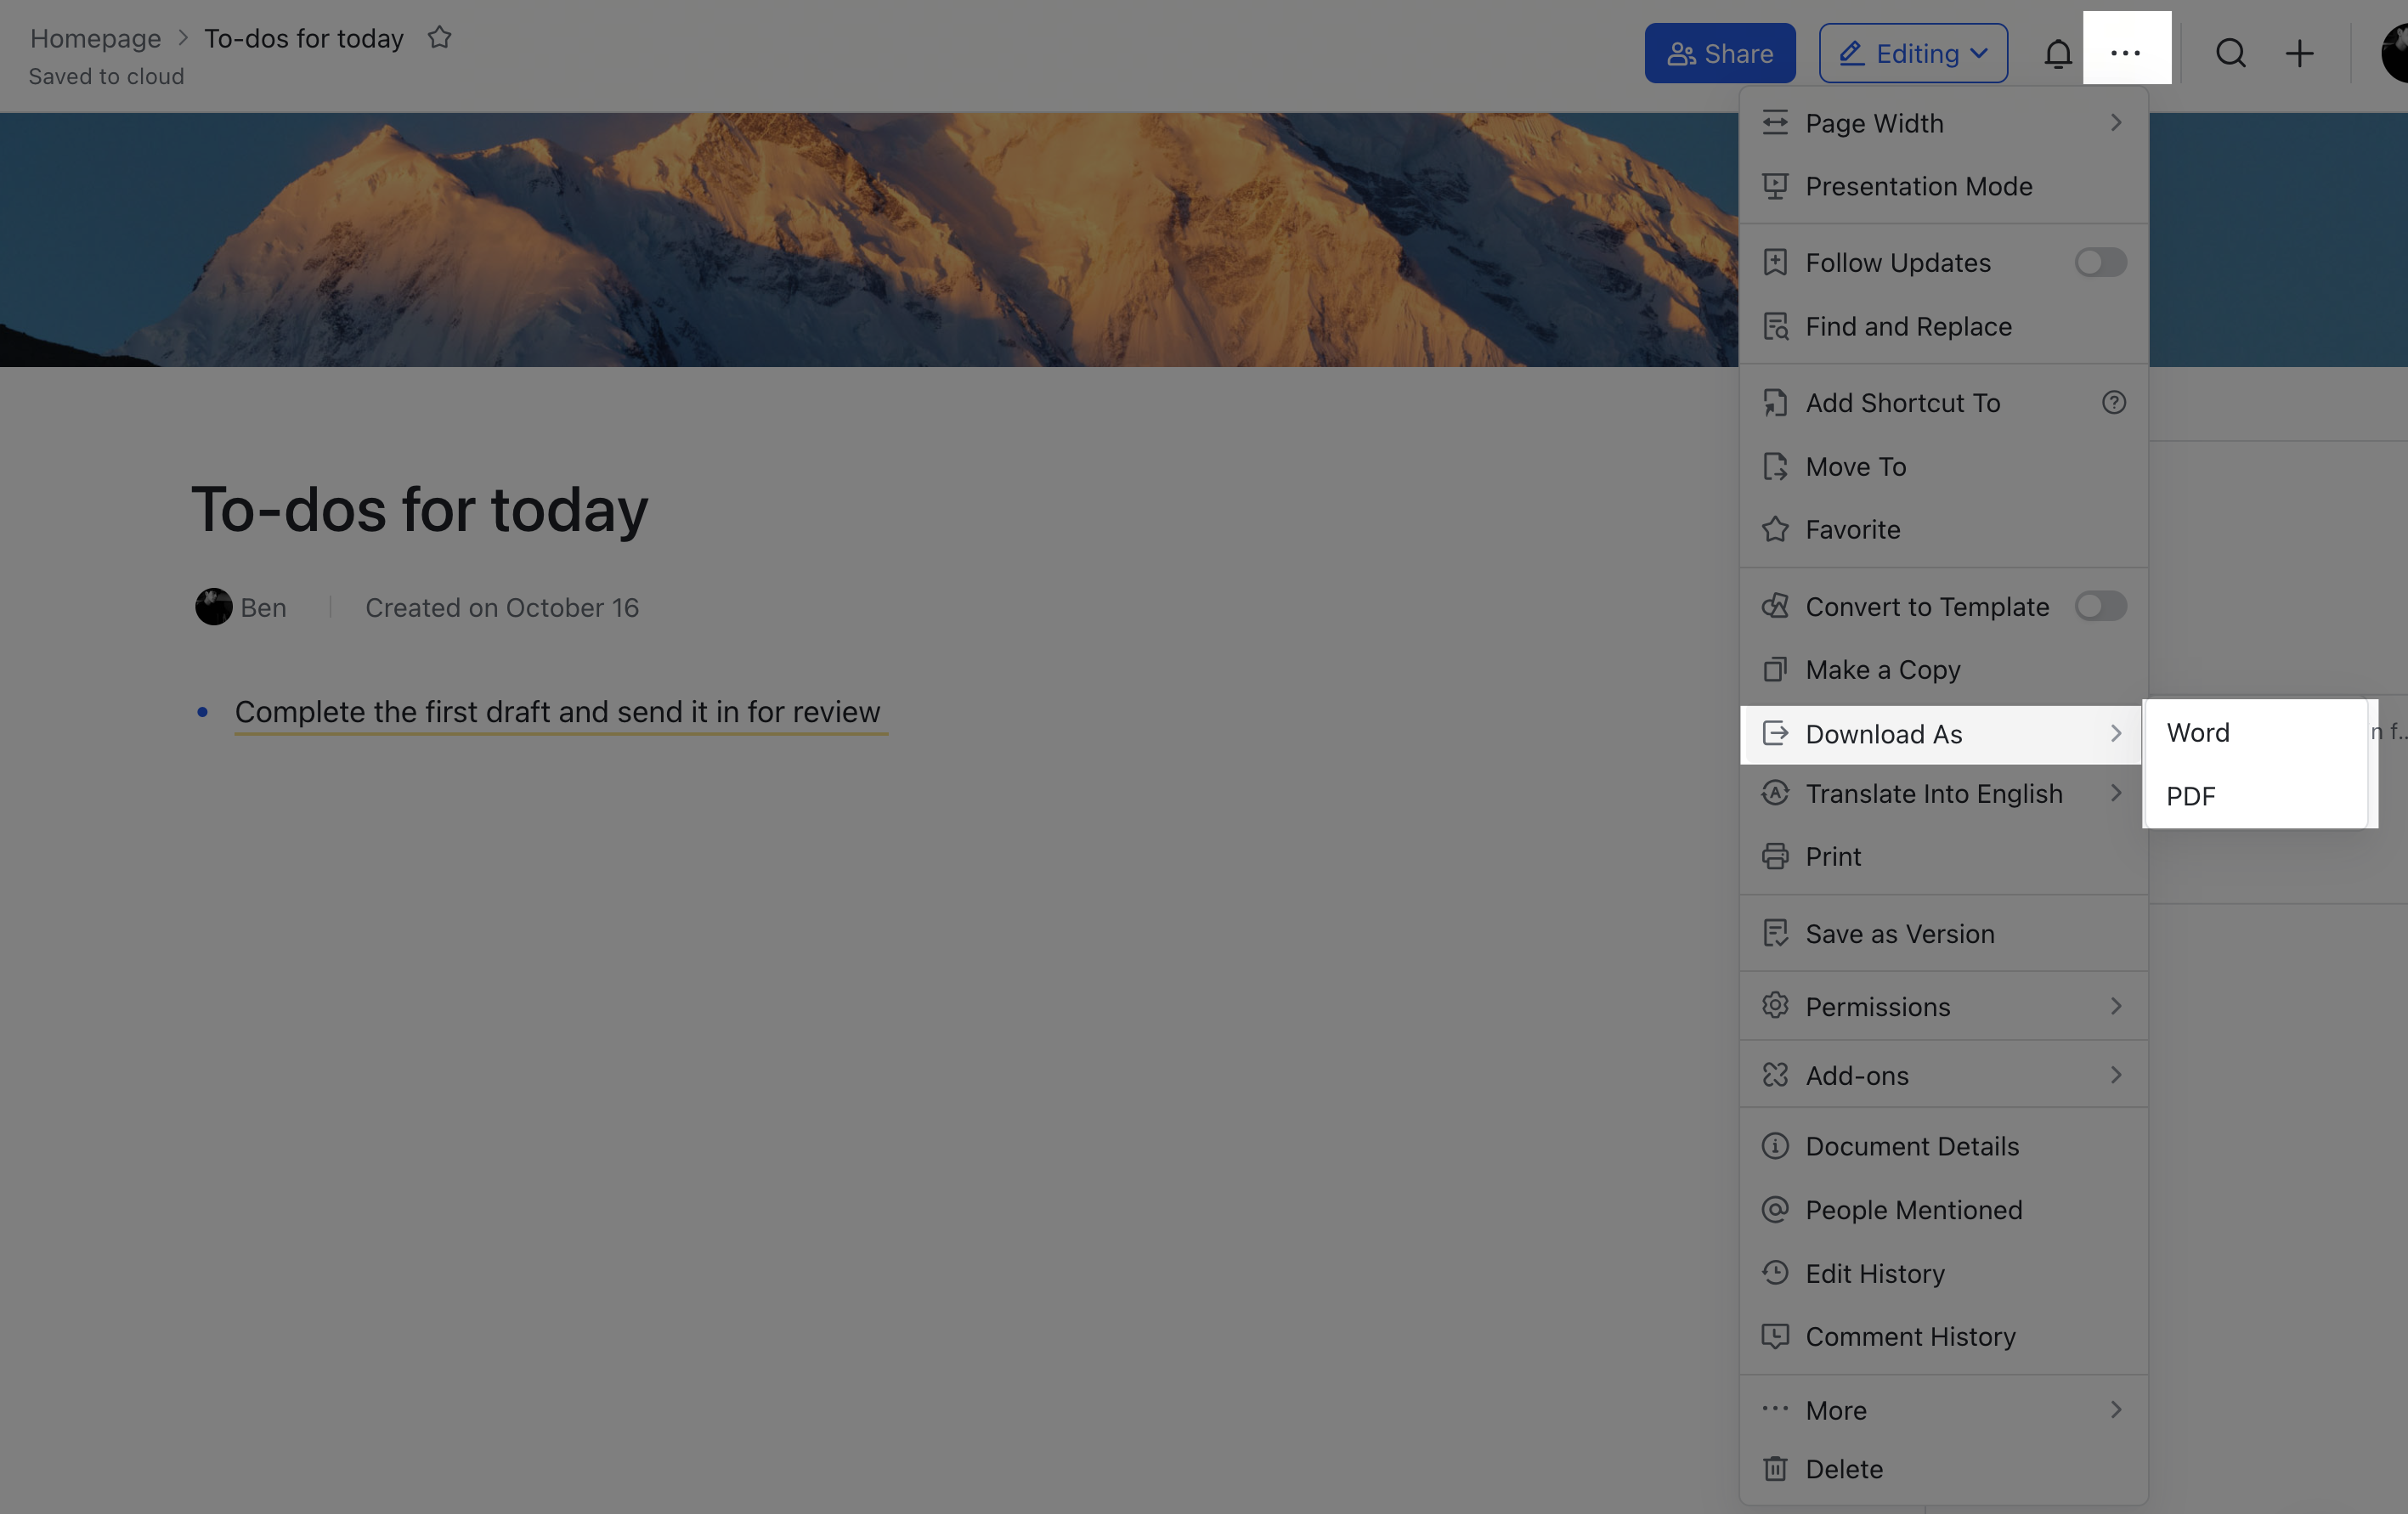Toggle Convert to Template on
Screen dimensions: 2408x1514
pos(2100,606)
